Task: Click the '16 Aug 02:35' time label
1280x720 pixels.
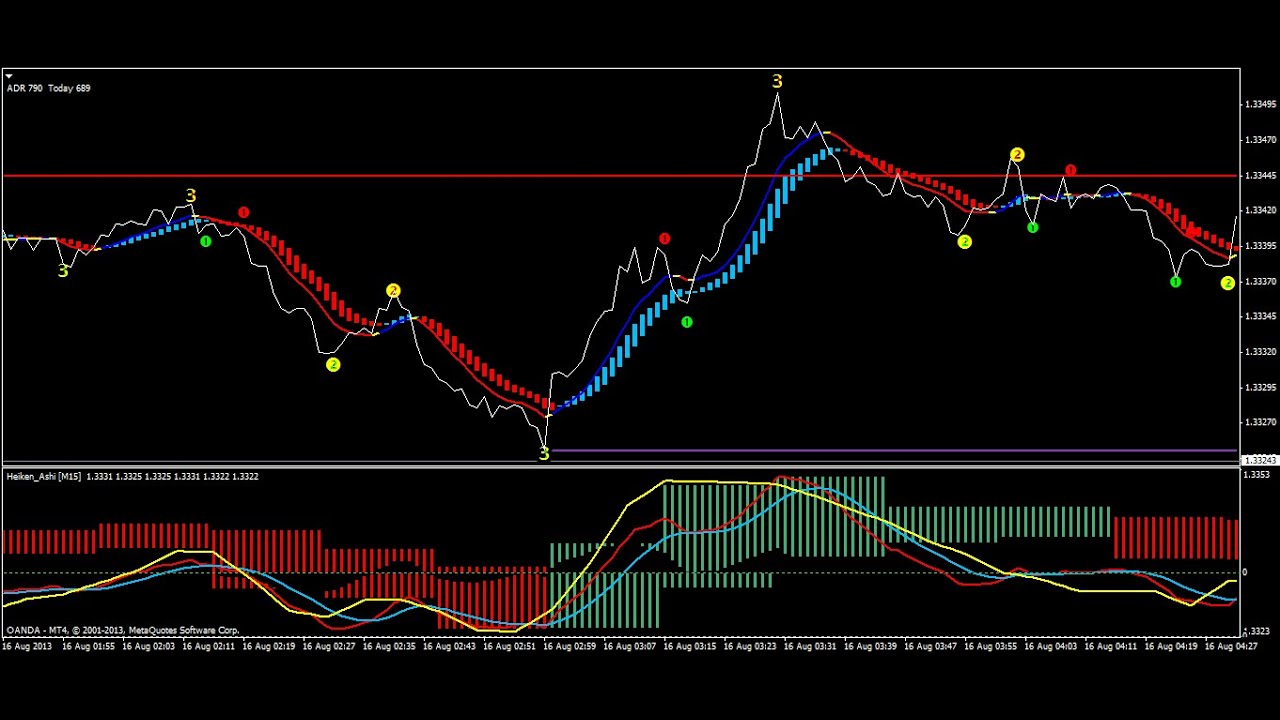Action: (x=389, y=647)
